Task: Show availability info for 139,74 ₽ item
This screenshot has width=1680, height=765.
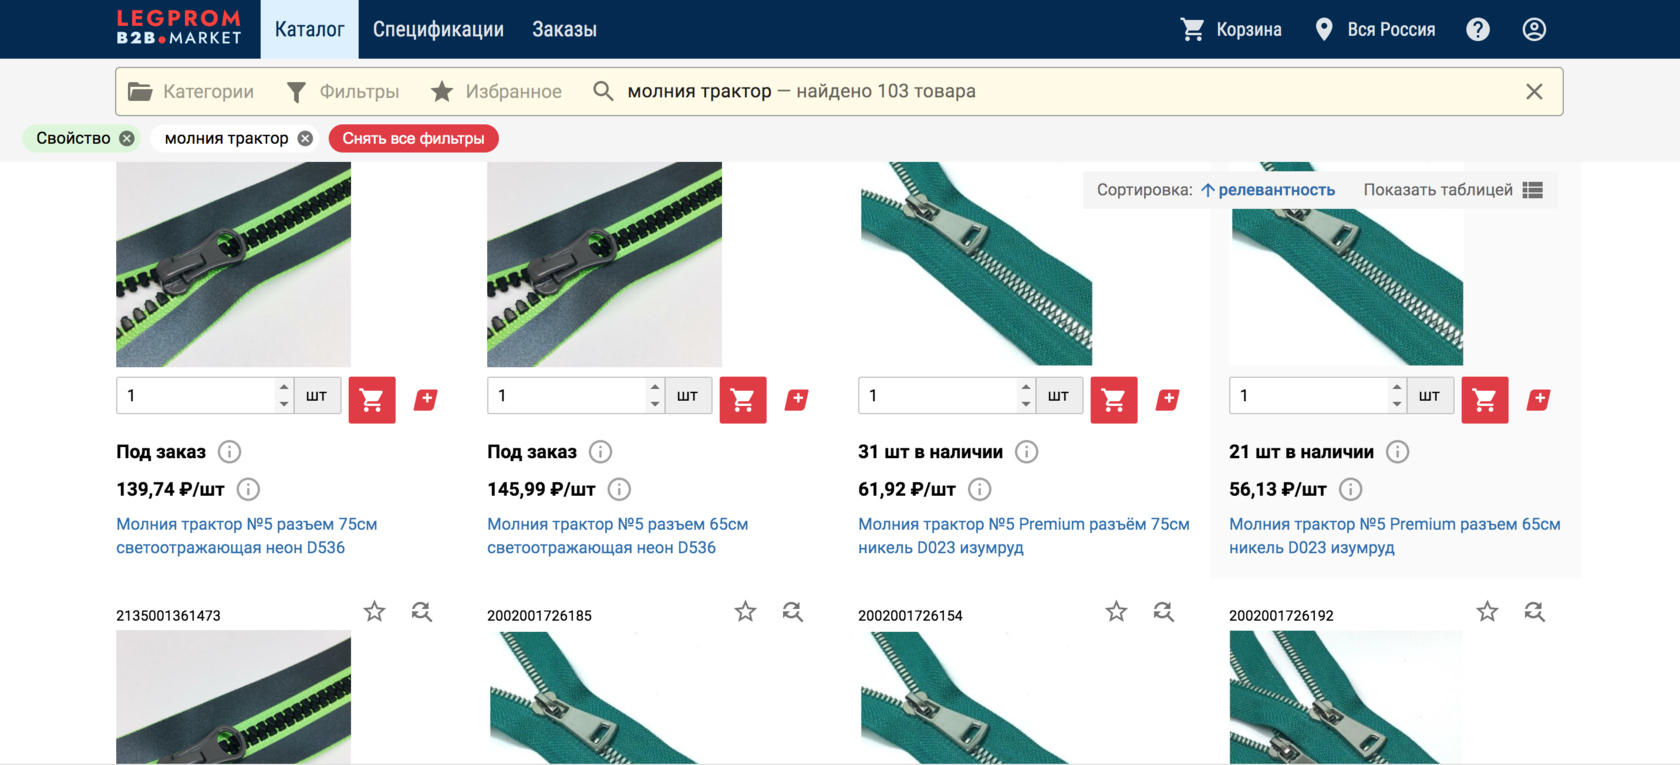Action: 230,452
